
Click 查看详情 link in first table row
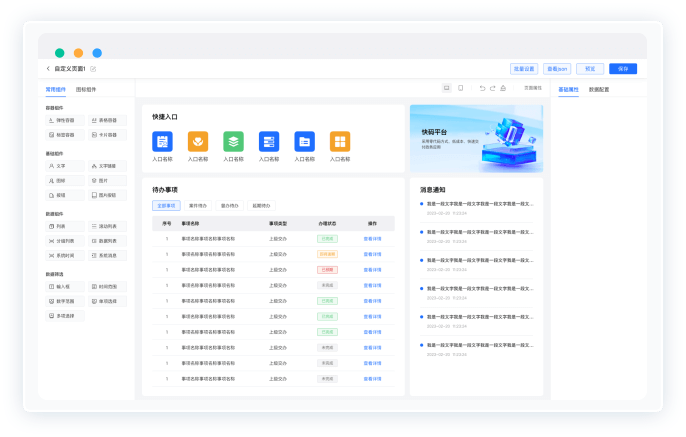(x=372, y=239)
